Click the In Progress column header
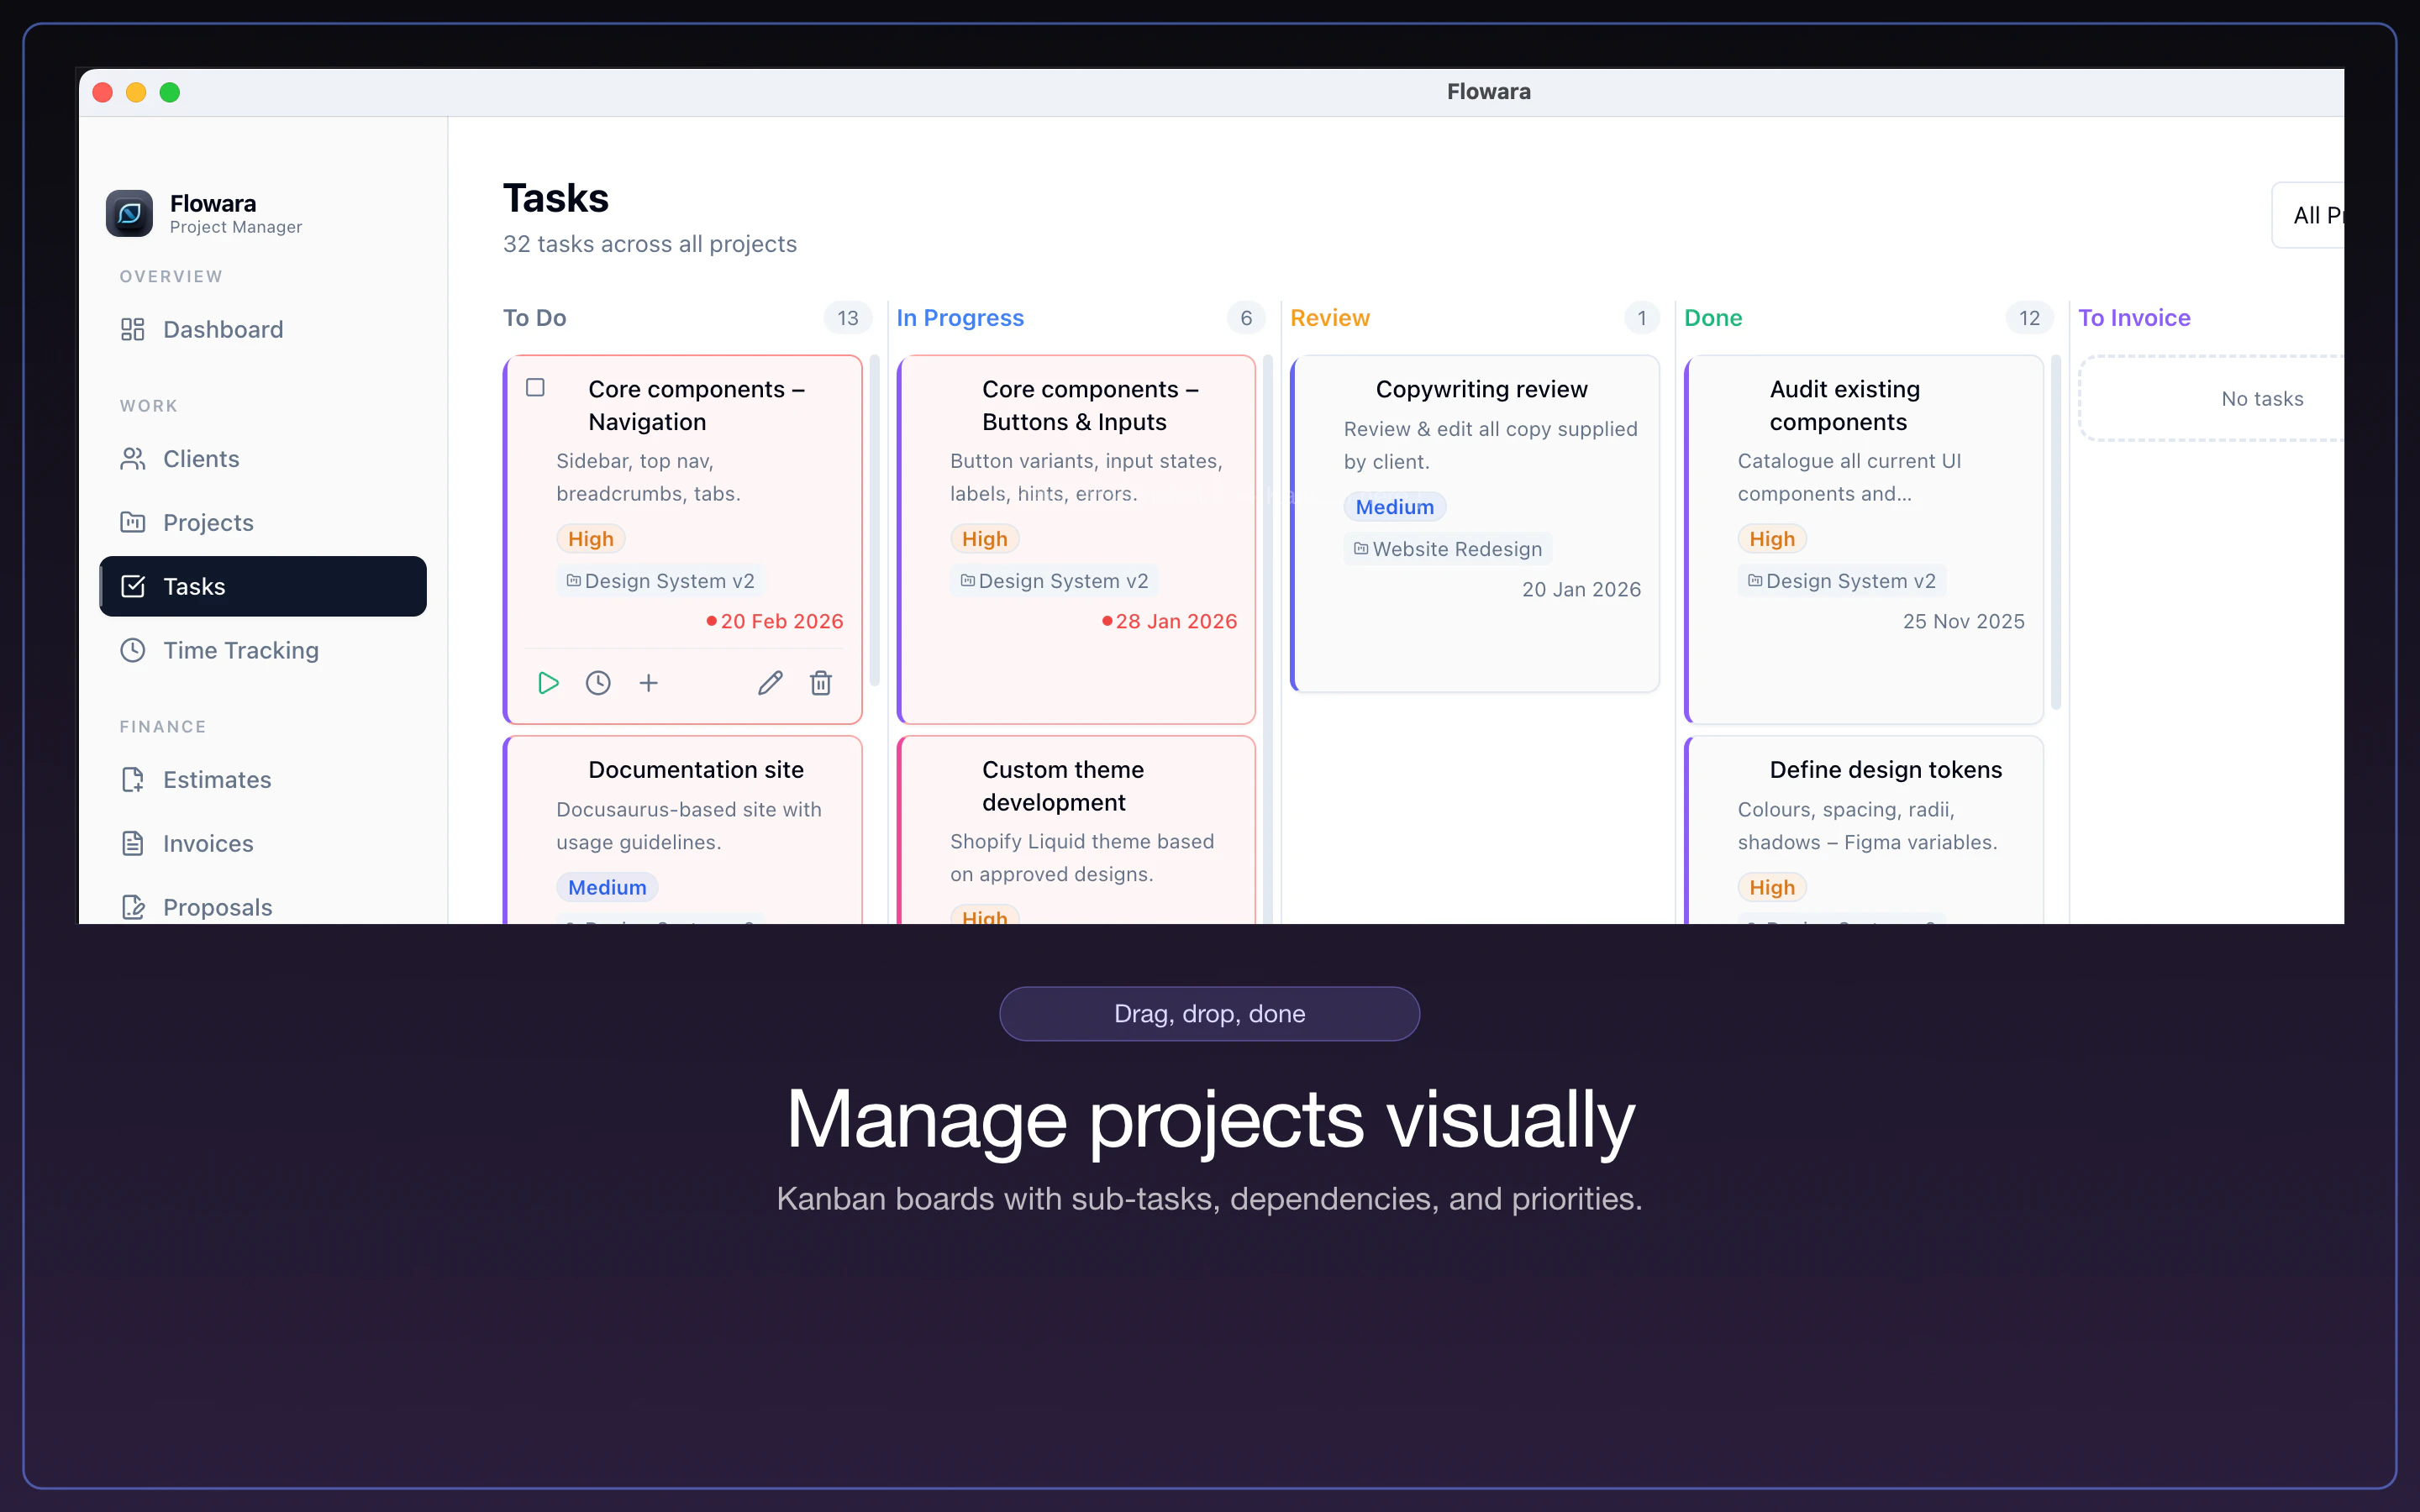 [x=960, y=318]
